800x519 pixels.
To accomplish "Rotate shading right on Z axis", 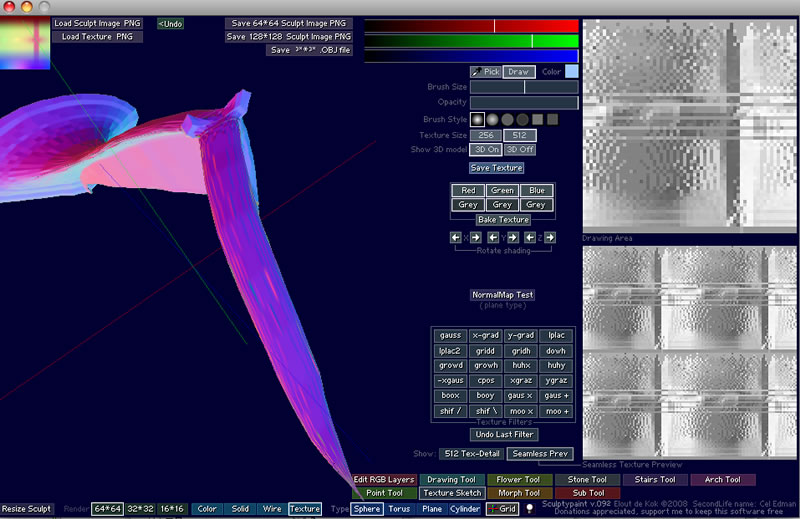I will 550,237.
